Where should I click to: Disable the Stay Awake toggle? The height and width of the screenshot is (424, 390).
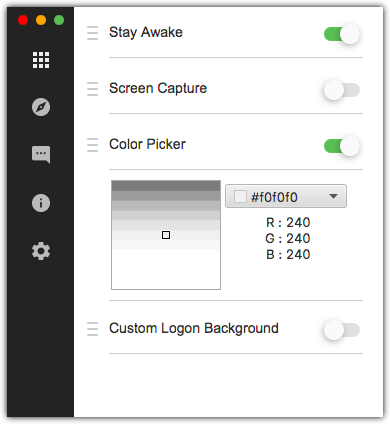(342, 34)
